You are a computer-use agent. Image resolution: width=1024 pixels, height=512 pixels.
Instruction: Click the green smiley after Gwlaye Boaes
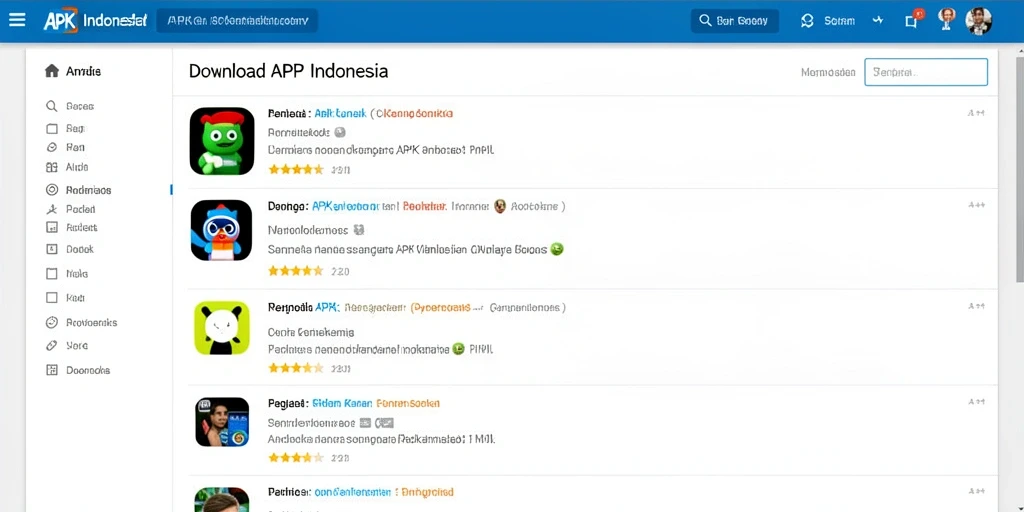tap(557, 249)
